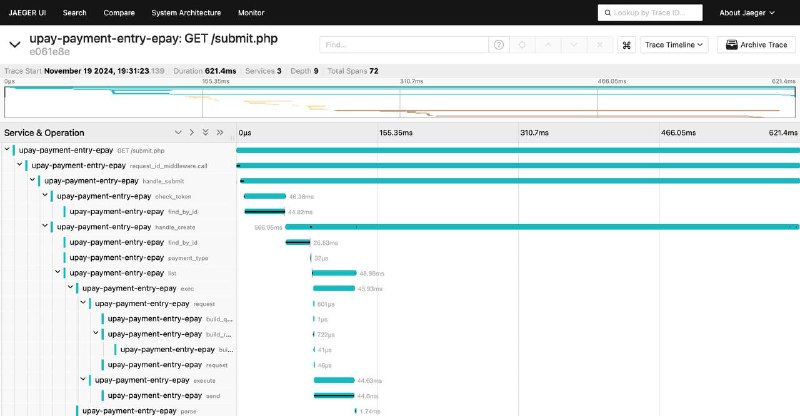Open the Compare page
The width and height of the screenshot is (800, 416).
pyautogui.click(x=119, y=13)
